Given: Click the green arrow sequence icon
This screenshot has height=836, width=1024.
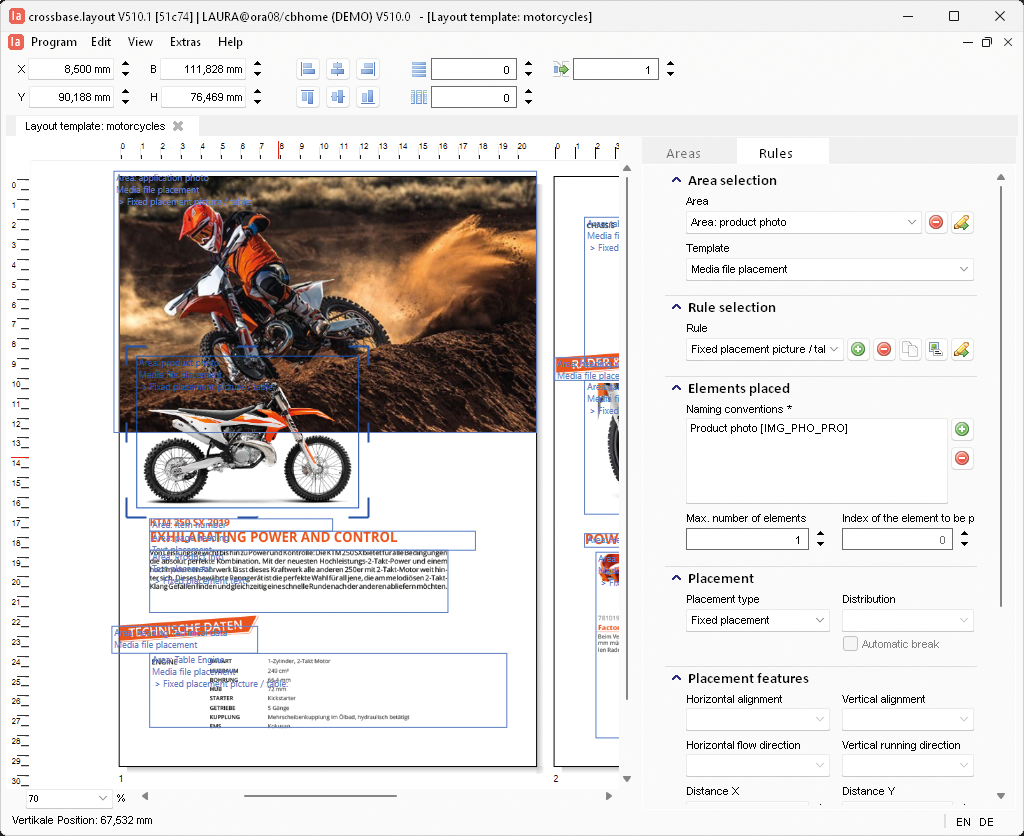Looking at the screenshot, I should coord(560,69).
